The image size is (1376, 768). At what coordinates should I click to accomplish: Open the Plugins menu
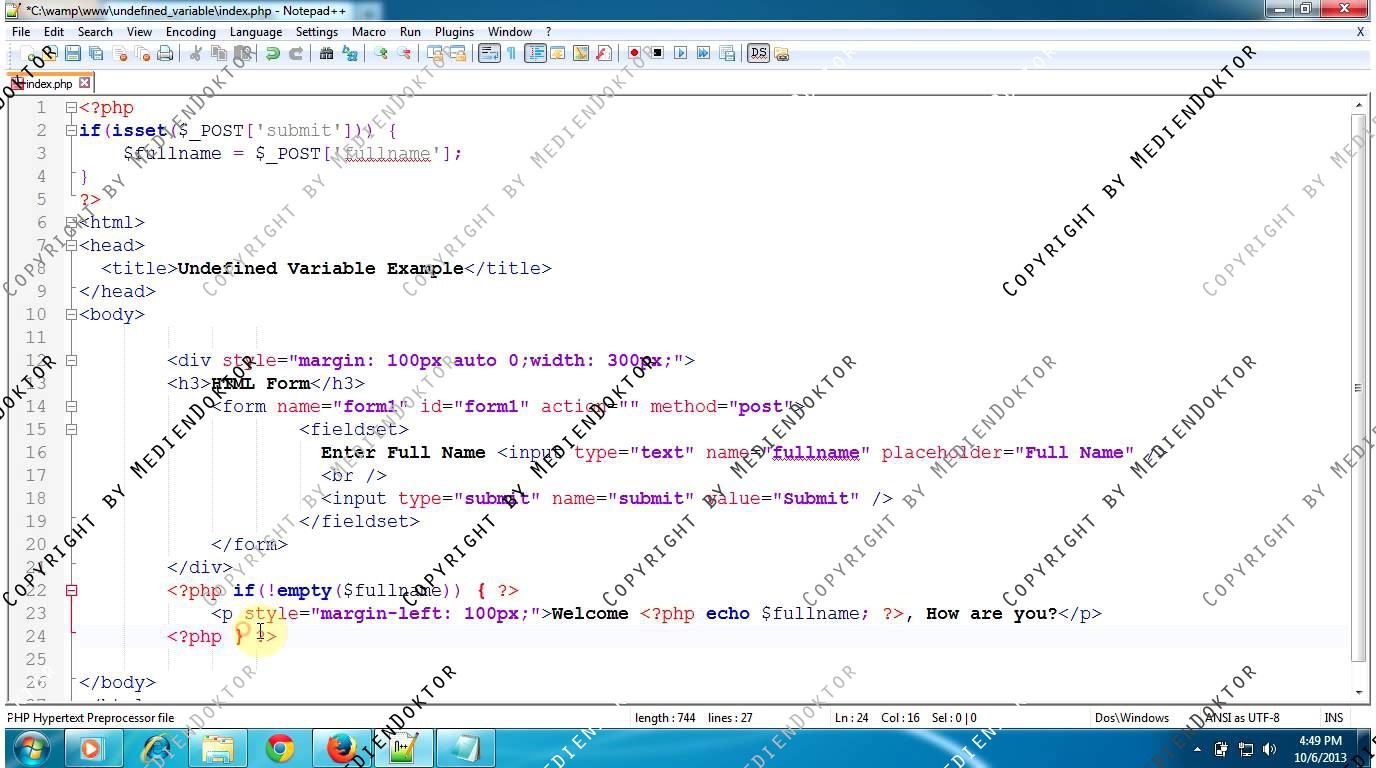[x=454, y=32]
